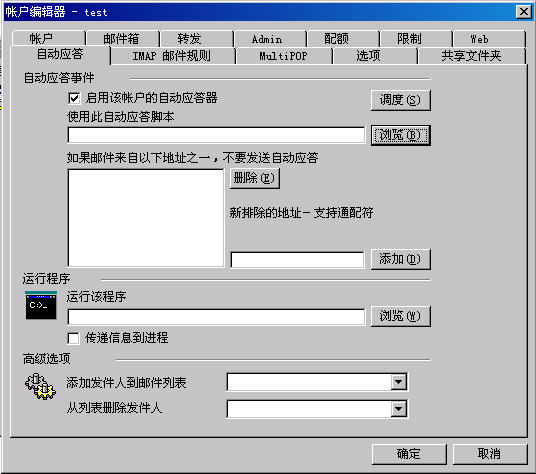Click 浏览 (B) to browse script
This screenshot has height=474, width=536.
click(x=401, y=135)
